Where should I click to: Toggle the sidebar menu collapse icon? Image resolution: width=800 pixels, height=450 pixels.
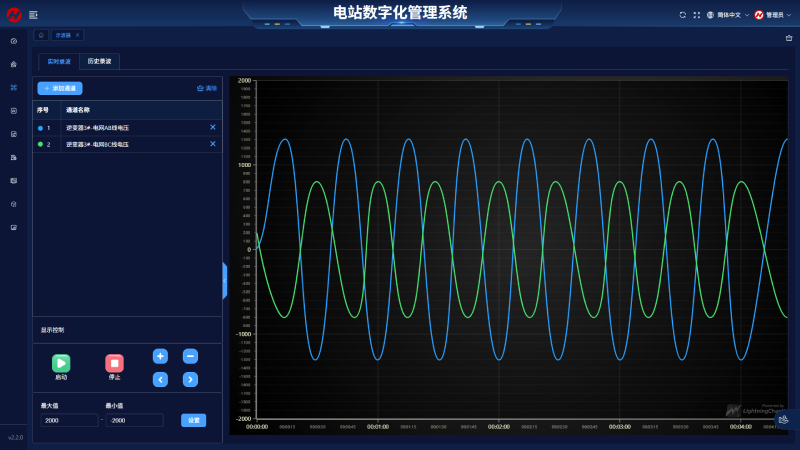(x=33, y=15)
